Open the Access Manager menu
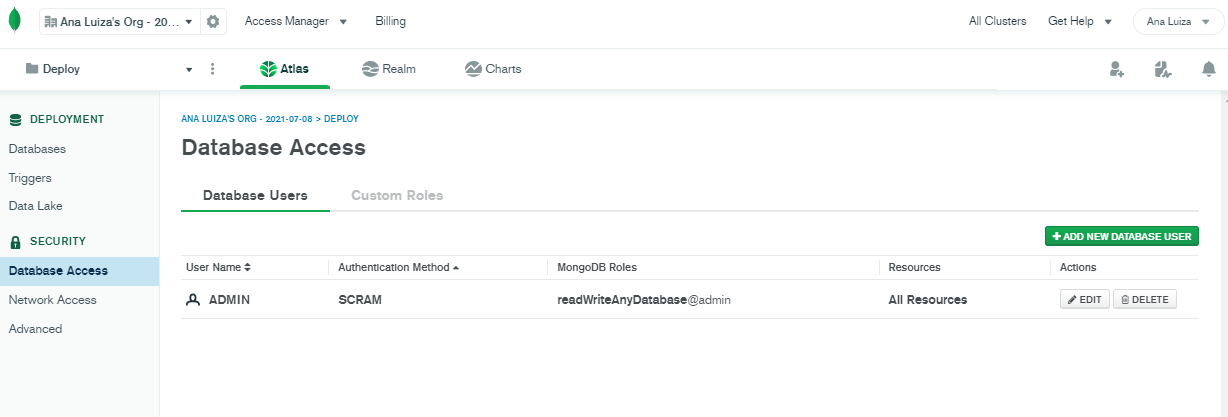This screenshot has width=1228, height=417. 296,21
